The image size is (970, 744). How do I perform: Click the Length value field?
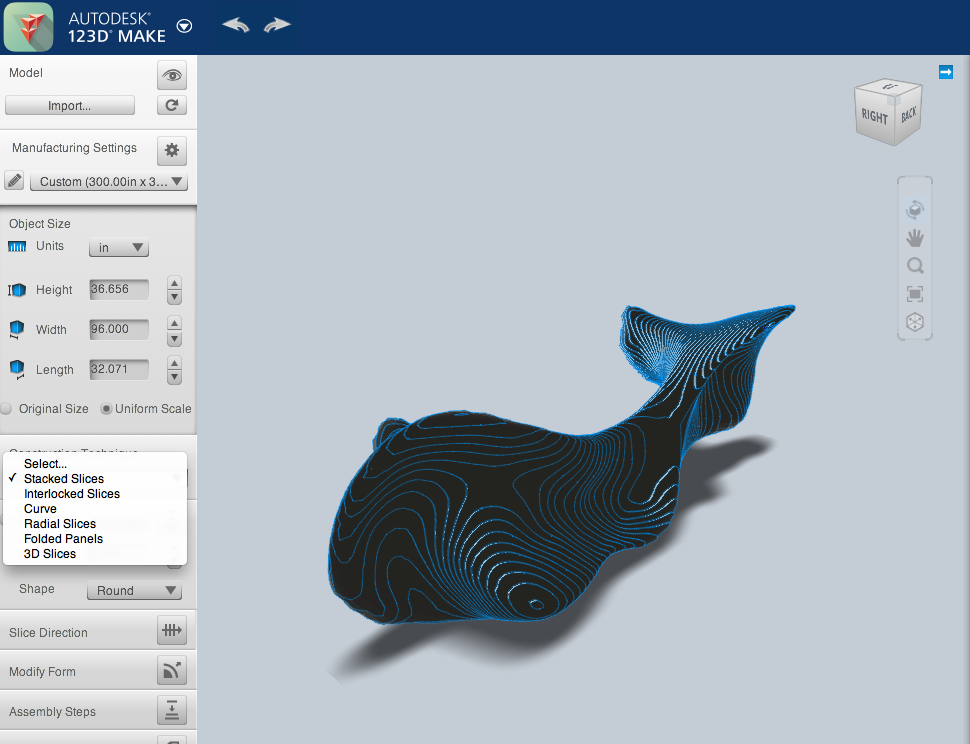click(x=119, y=369)
